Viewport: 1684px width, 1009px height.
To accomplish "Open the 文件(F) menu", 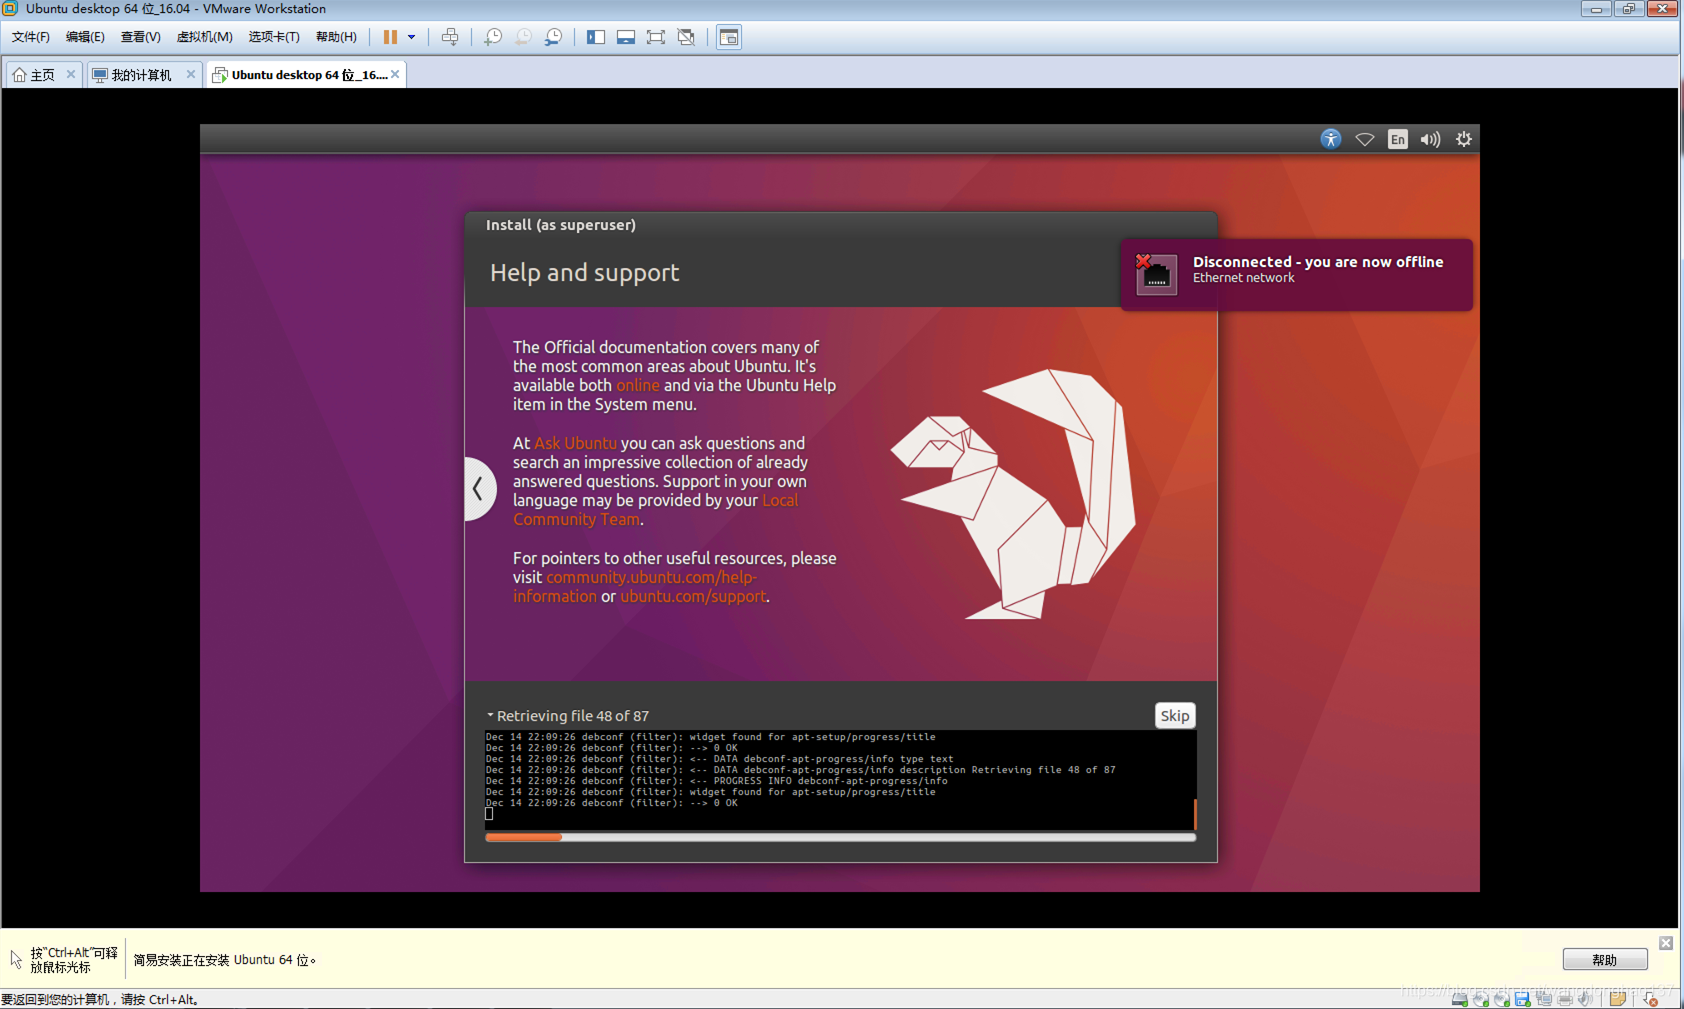I will pyautogui.click(x=30, y=37).
